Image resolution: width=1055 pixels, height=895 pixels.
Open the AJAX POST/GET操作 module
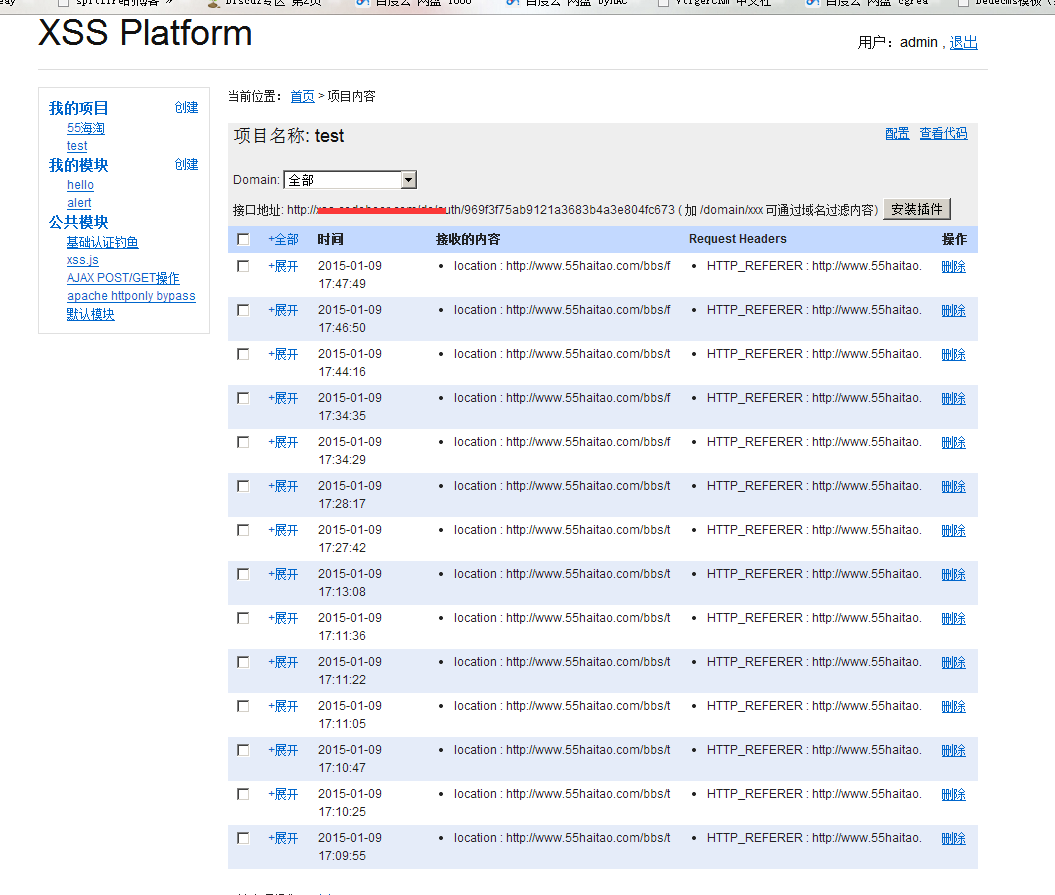point(123,278)
